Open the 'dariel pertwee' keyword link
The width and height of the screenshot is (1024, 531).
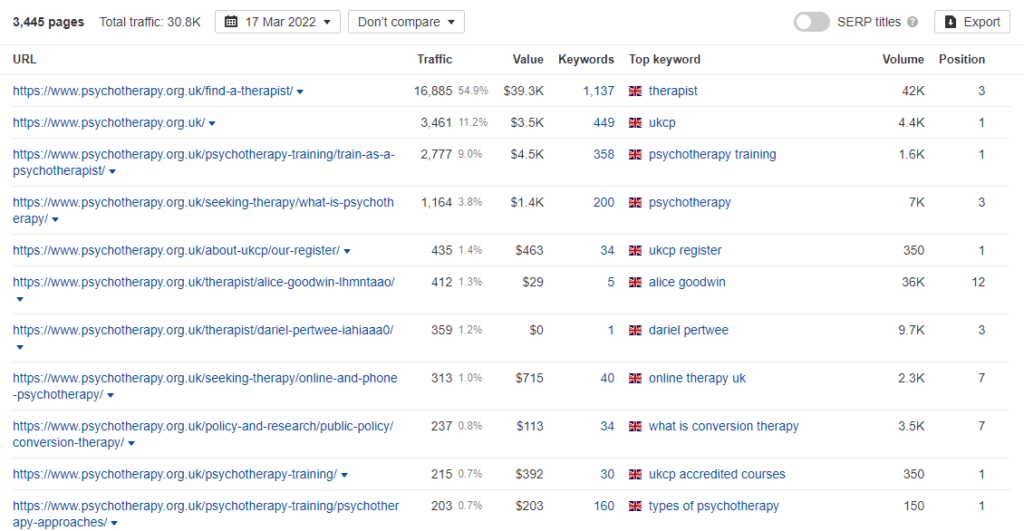click(x=688, y=330)
